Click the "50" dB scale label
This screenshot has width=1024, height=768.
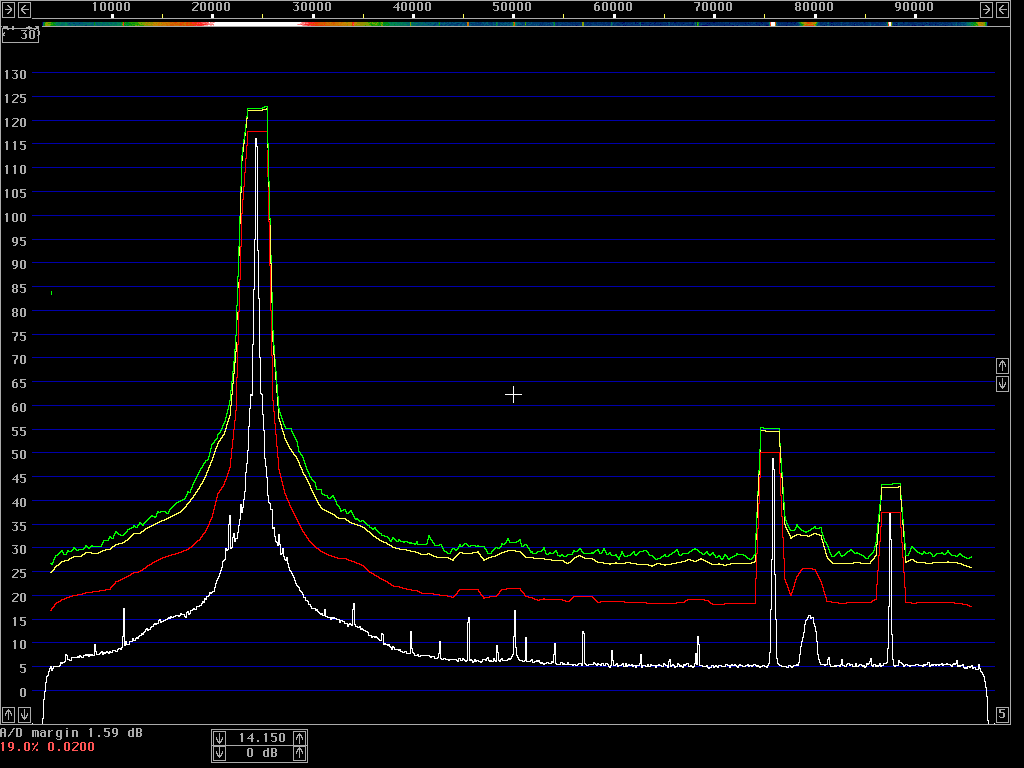pos(19,455)
